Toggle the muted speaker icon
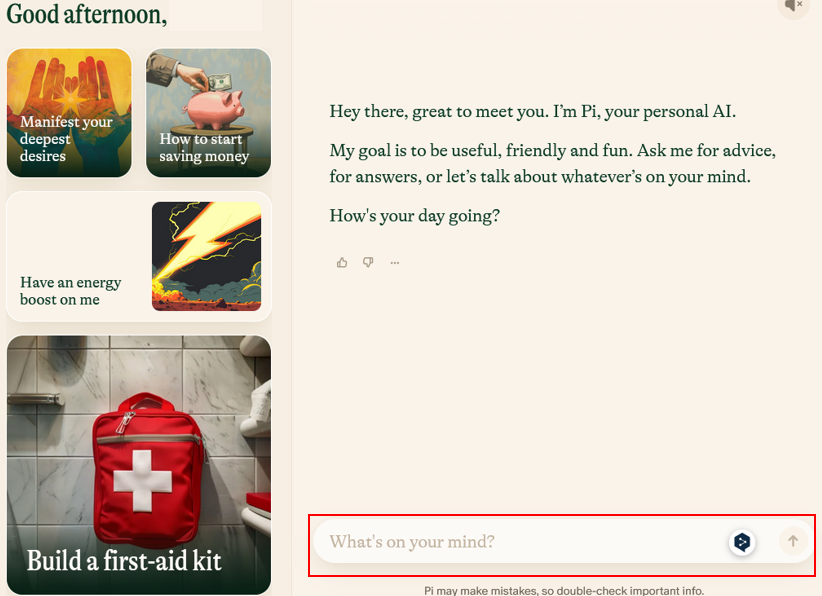 click(794, 6)
